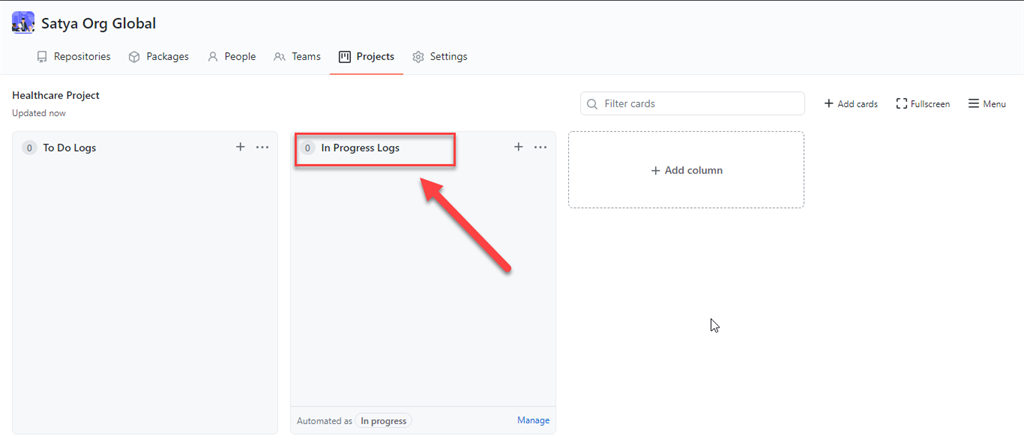
Task: Click the Satya Org Global avatar icon
Action: click(23, 22)
